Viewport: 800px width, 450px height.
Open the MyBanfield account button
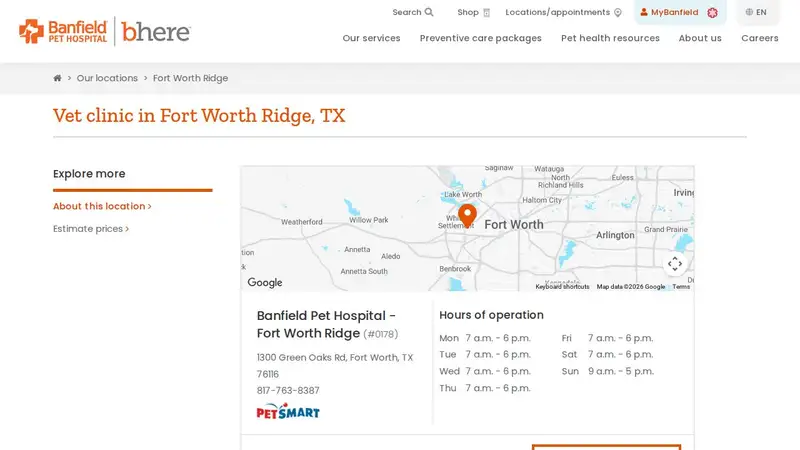pos(680,12)
